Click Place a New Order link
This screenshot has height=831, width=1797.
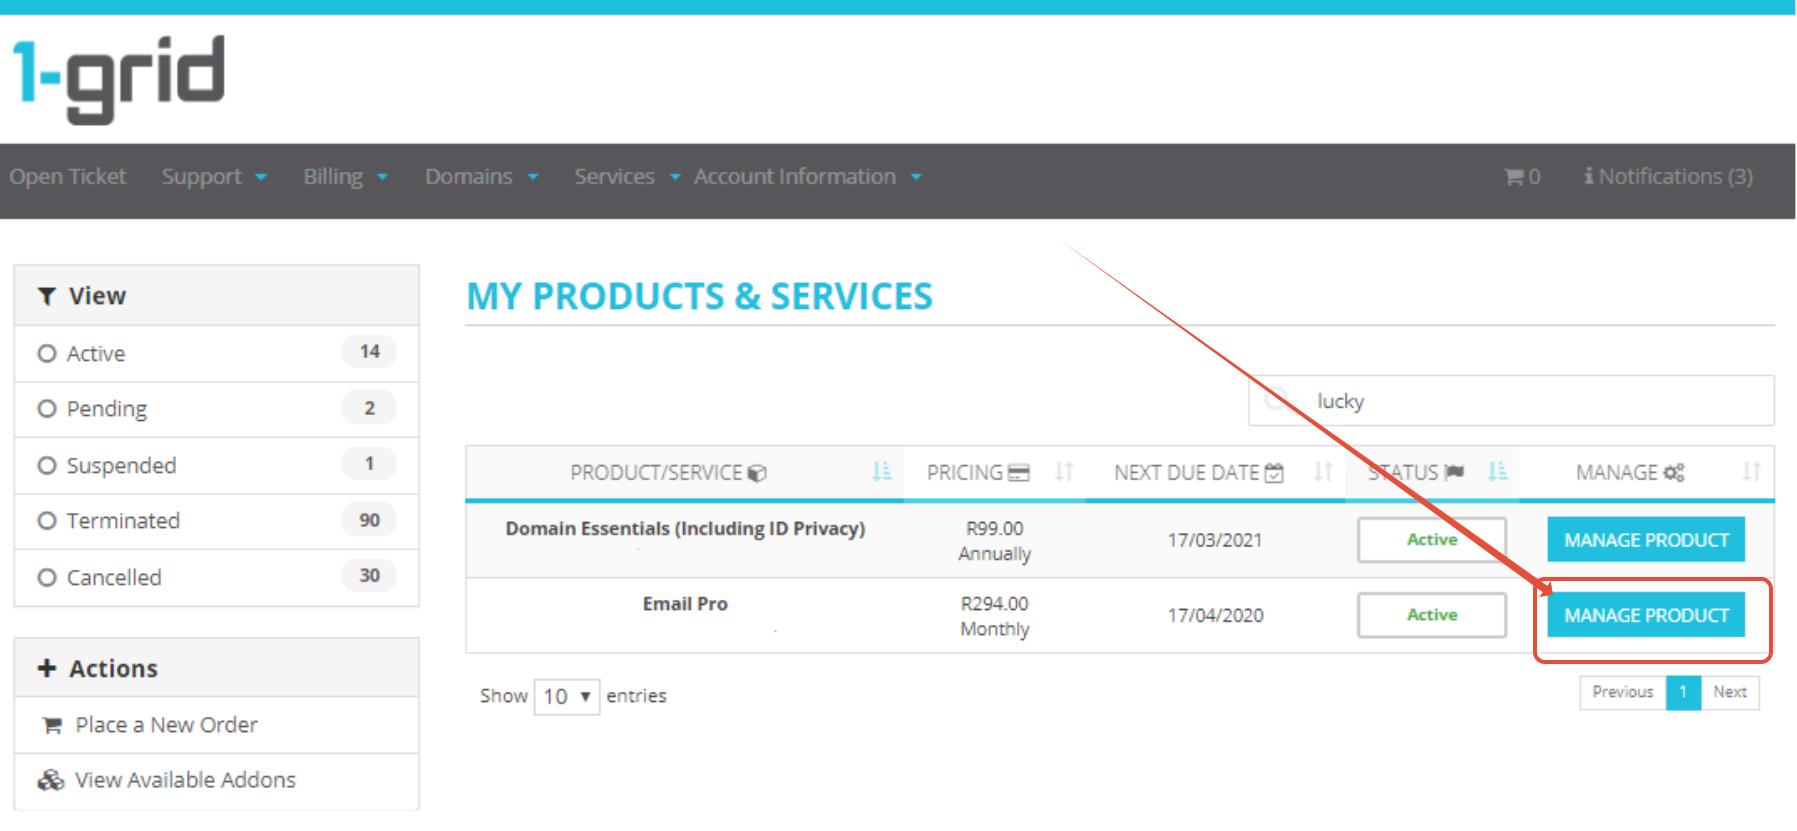pyautogui.click(x=166, y=725)
